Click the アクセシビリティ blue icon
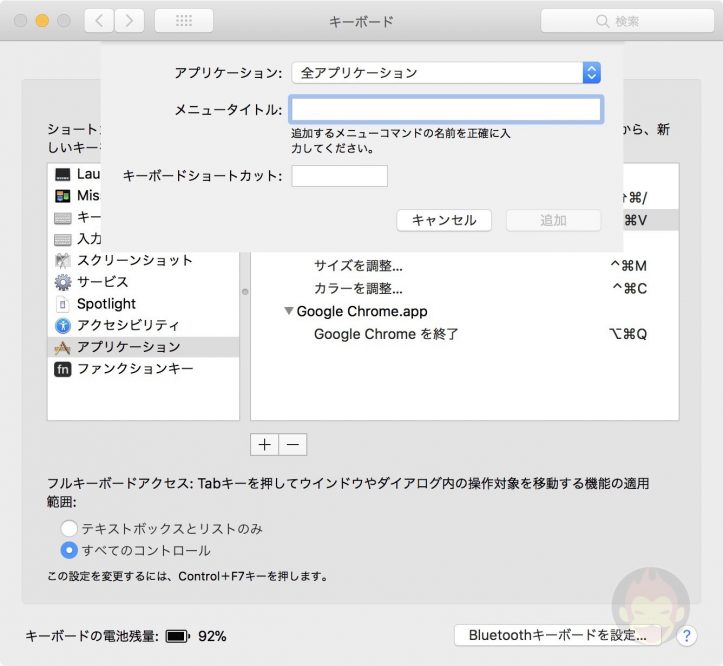723x666 pixels. tap(63, 326)
